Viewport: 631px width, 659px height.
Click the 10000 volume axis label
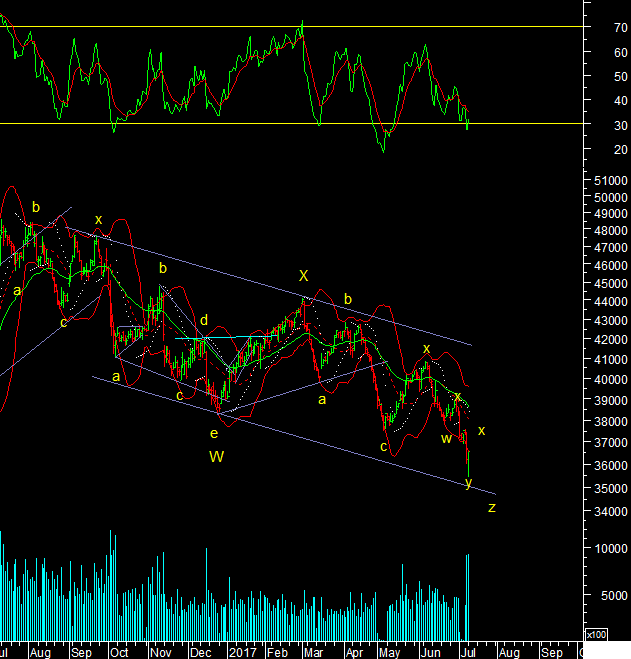[610, 549]
